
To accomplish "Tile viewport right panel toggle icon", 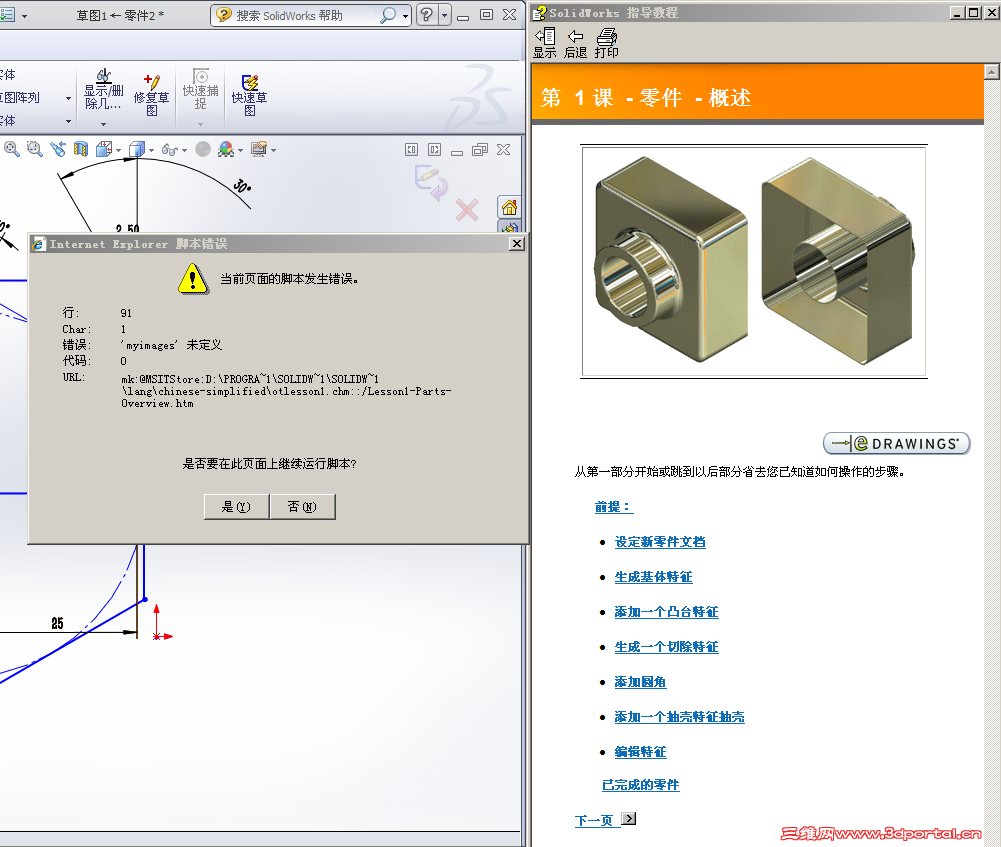I will tap(434, 149).
